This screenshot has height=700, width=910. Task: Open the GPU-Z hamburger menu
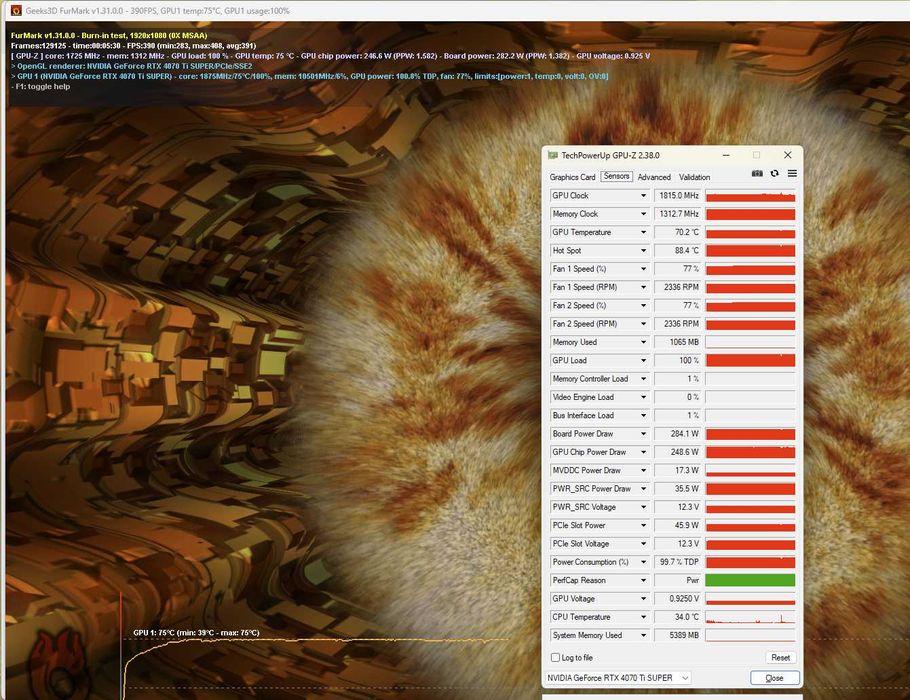(792, 174)
